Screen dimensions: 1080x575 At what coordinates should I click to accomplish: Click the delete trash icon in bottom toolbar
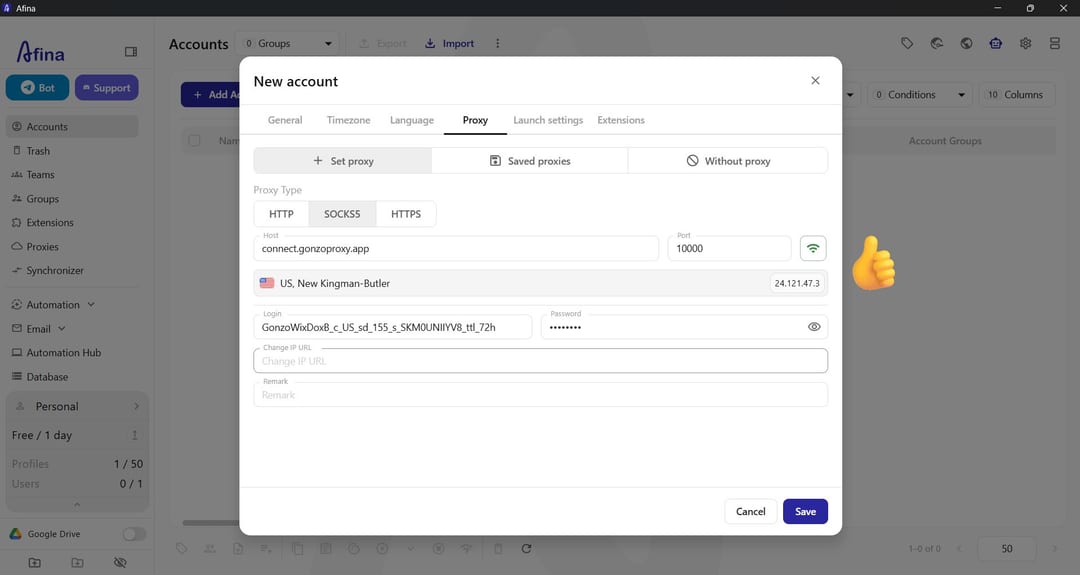pos(498,549)
